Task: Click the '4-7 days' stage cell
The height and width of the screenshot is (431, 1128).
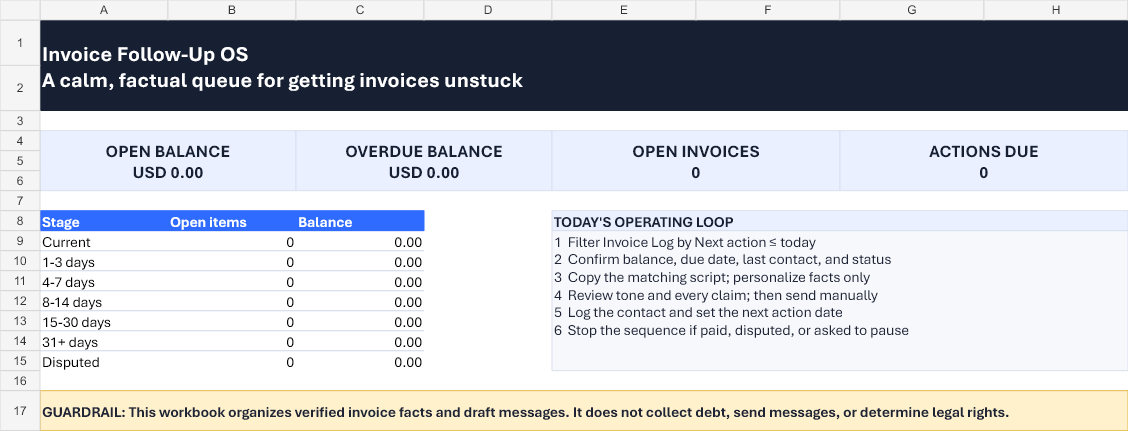Action: [104, 283]
